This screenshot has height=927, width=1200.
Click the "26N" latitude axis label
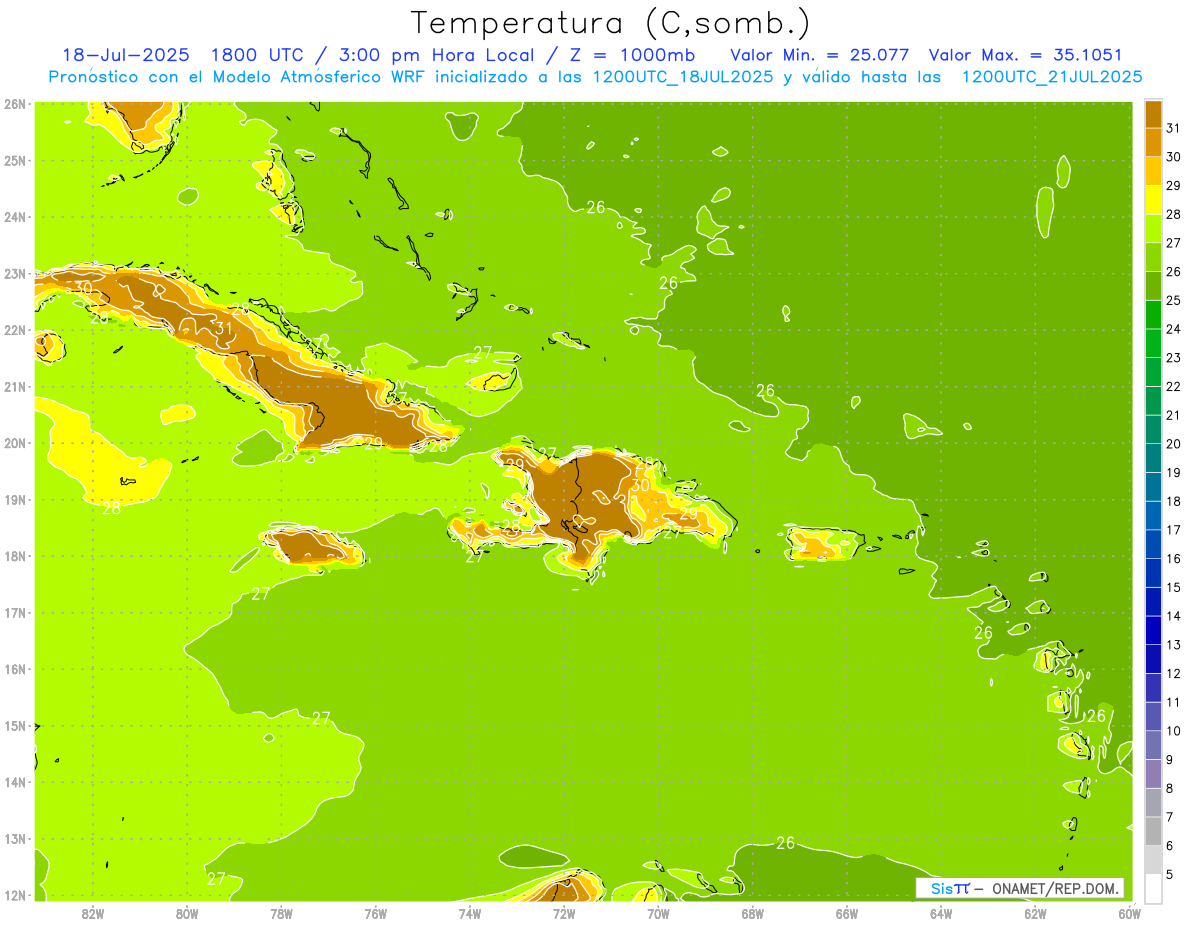15,104
